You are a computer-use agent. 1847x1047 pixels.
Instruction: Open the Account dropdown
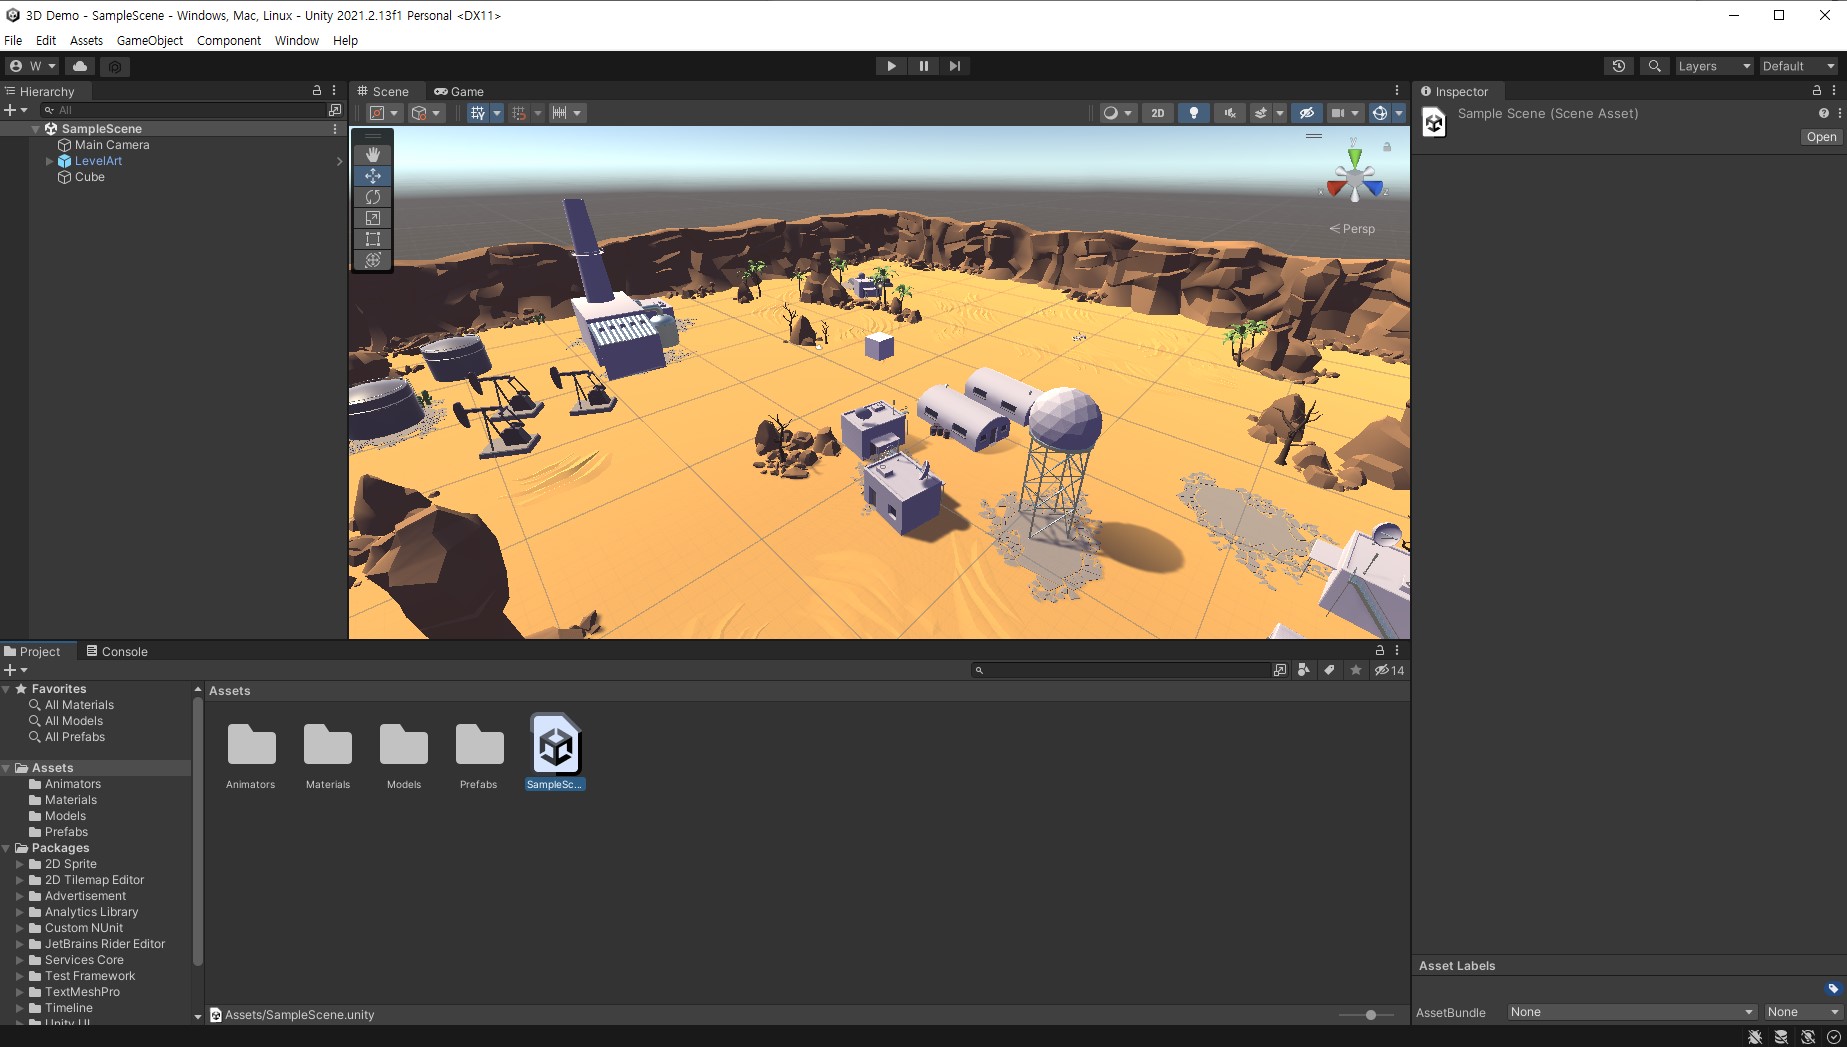click(32, 66)
